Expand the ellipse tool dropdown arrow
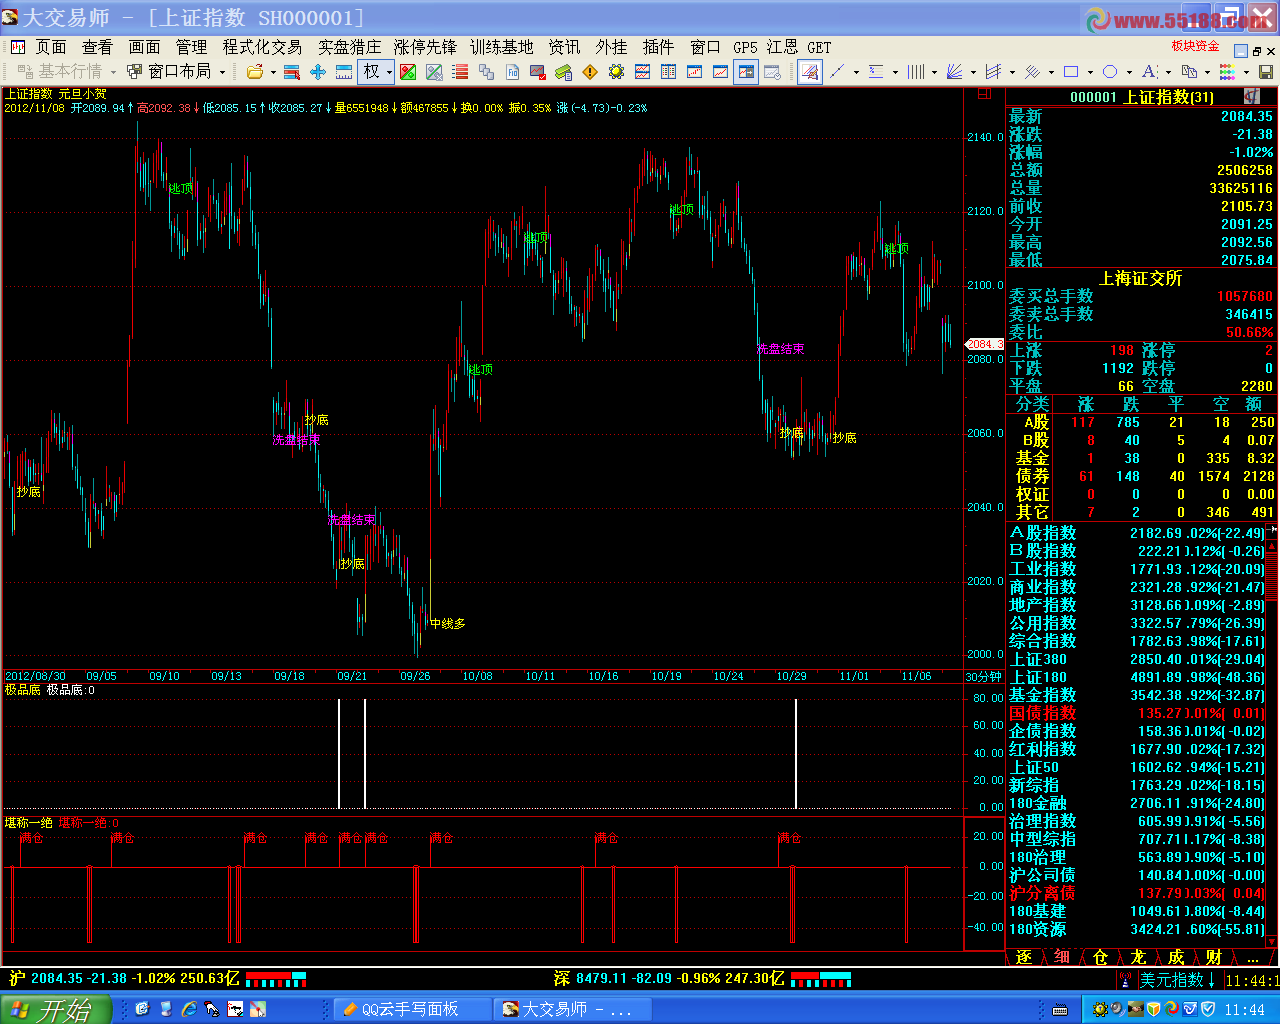 1129,72
